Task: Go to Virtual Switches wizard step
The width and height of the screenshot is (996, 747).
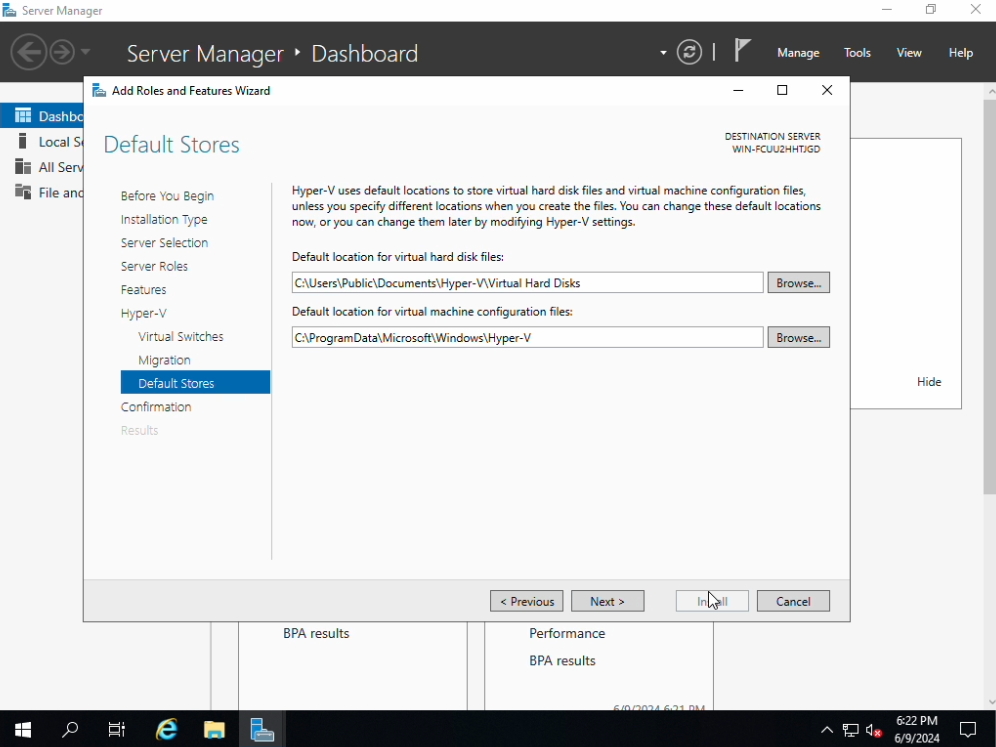Action: (181, 337)
